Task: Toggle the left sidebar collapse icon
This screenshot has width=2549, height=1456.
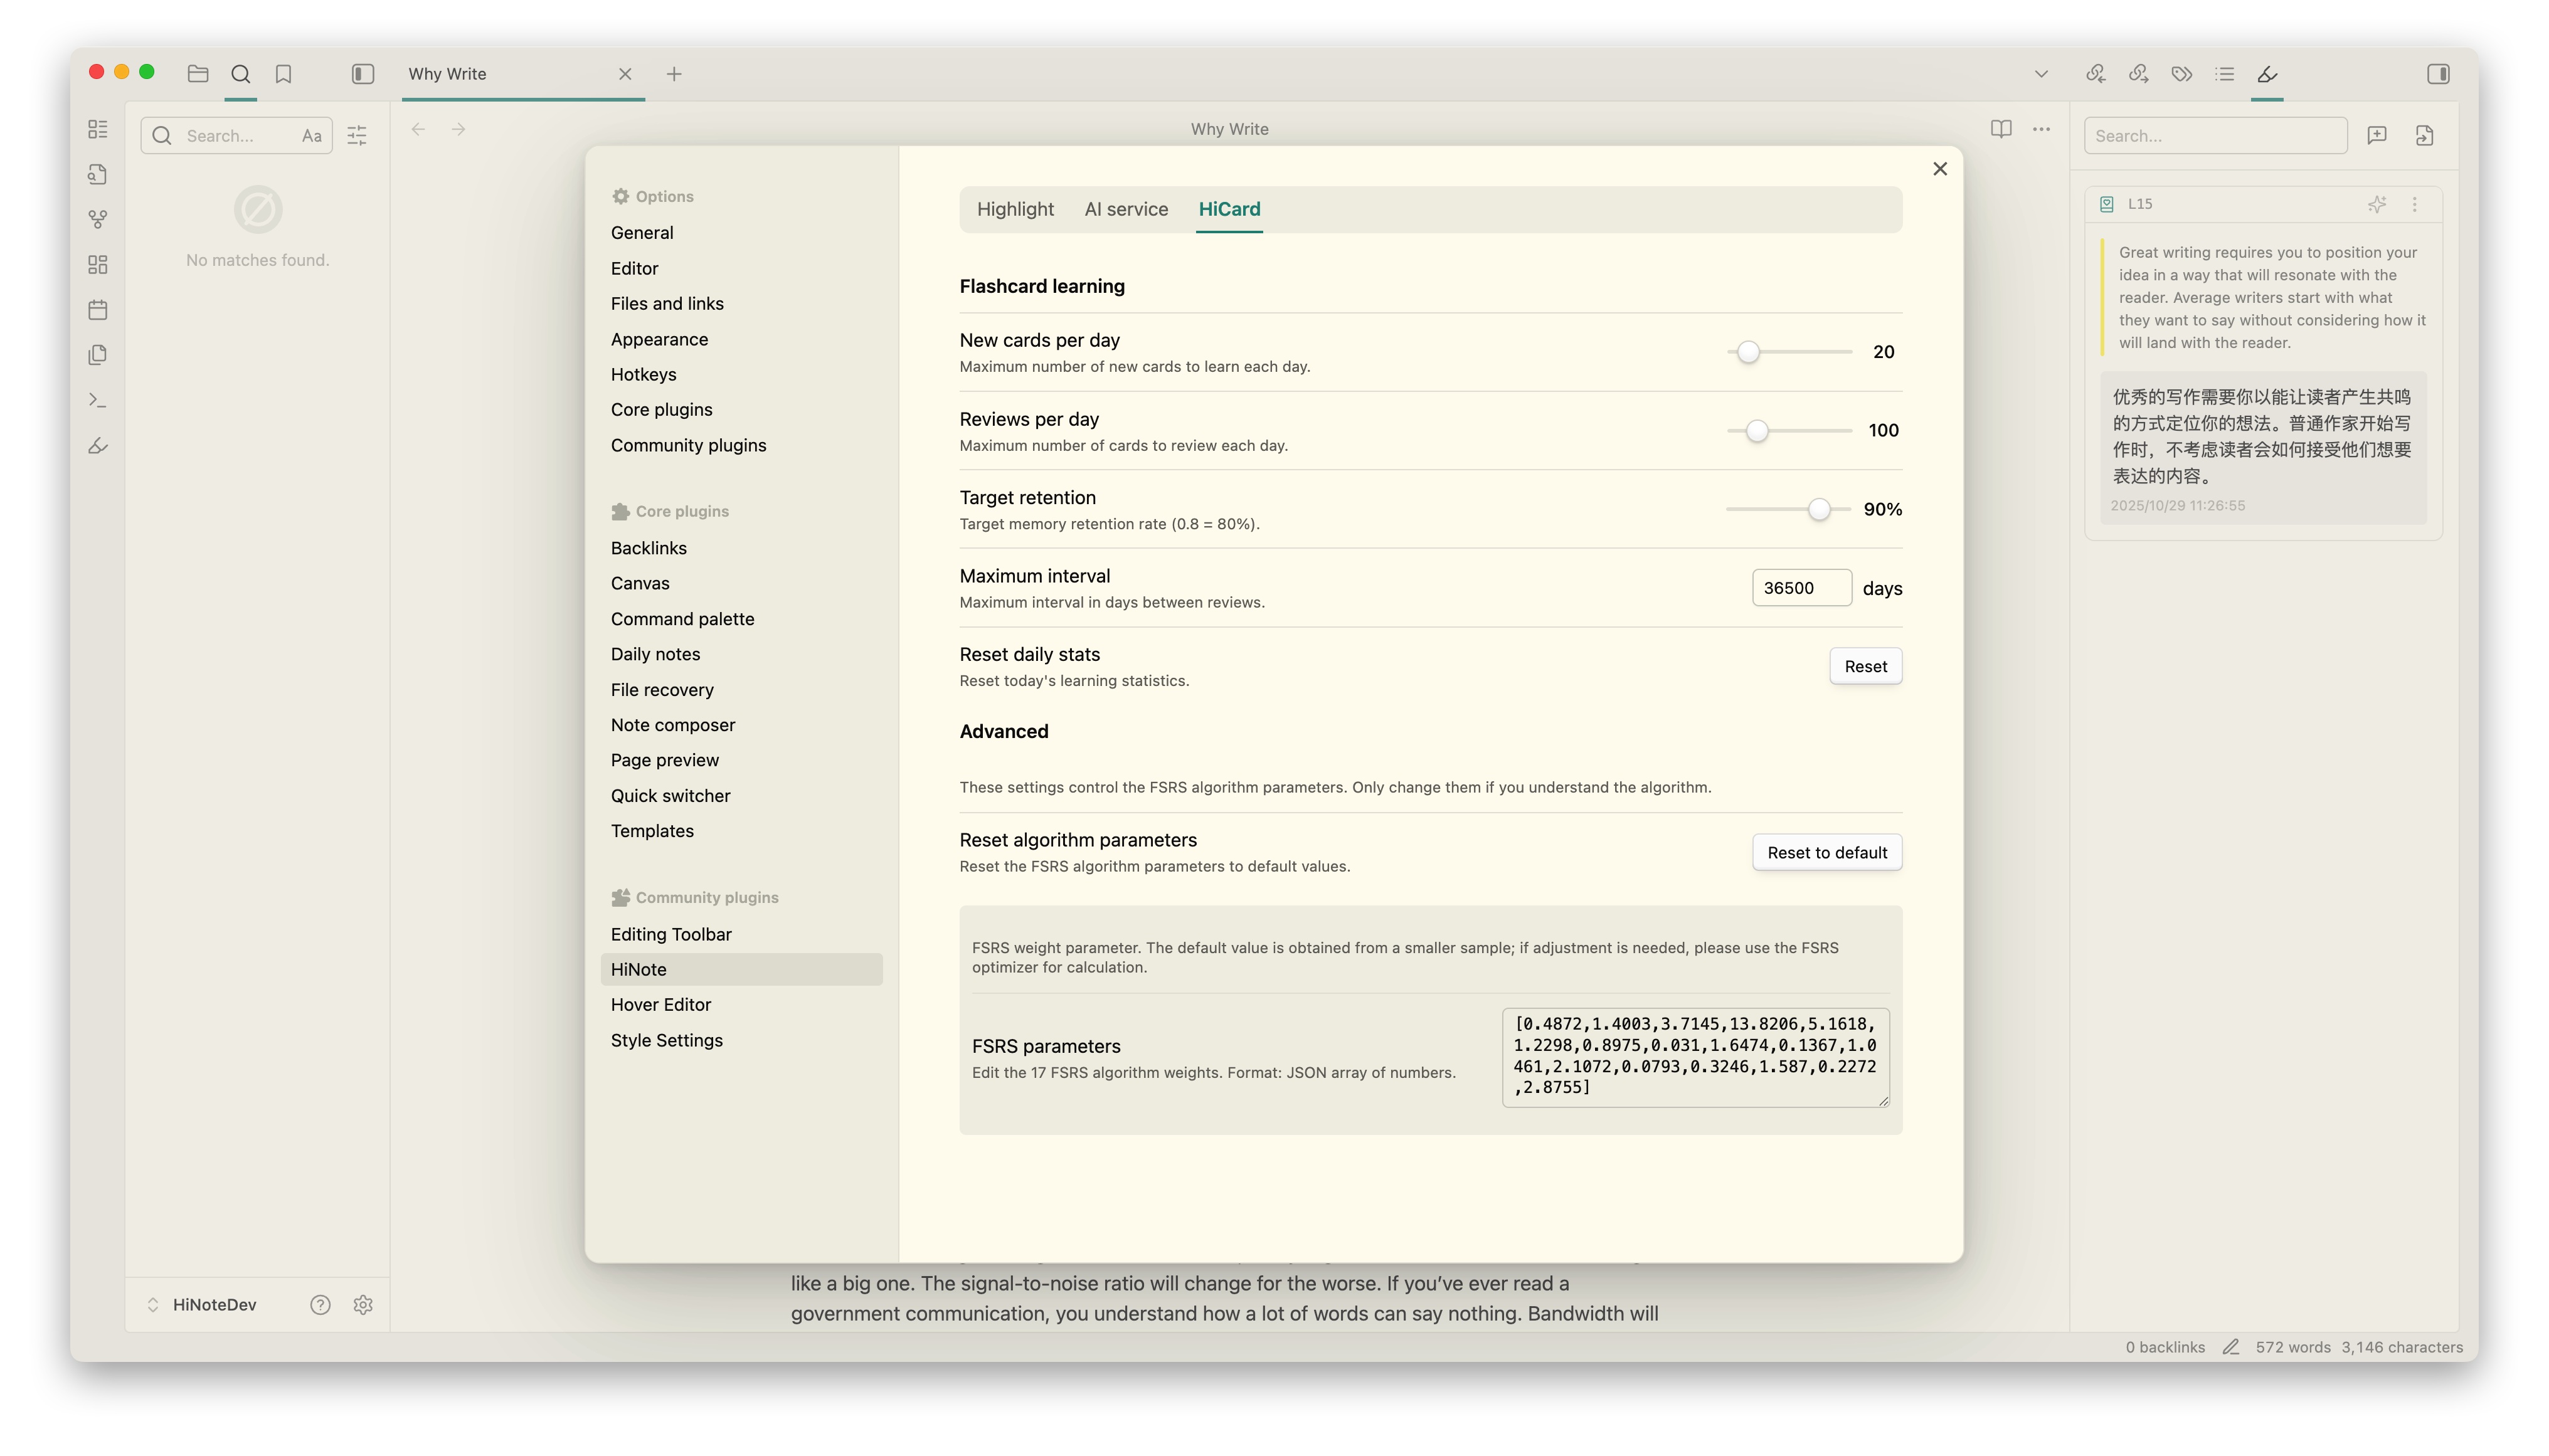Action: pos(362,74)
